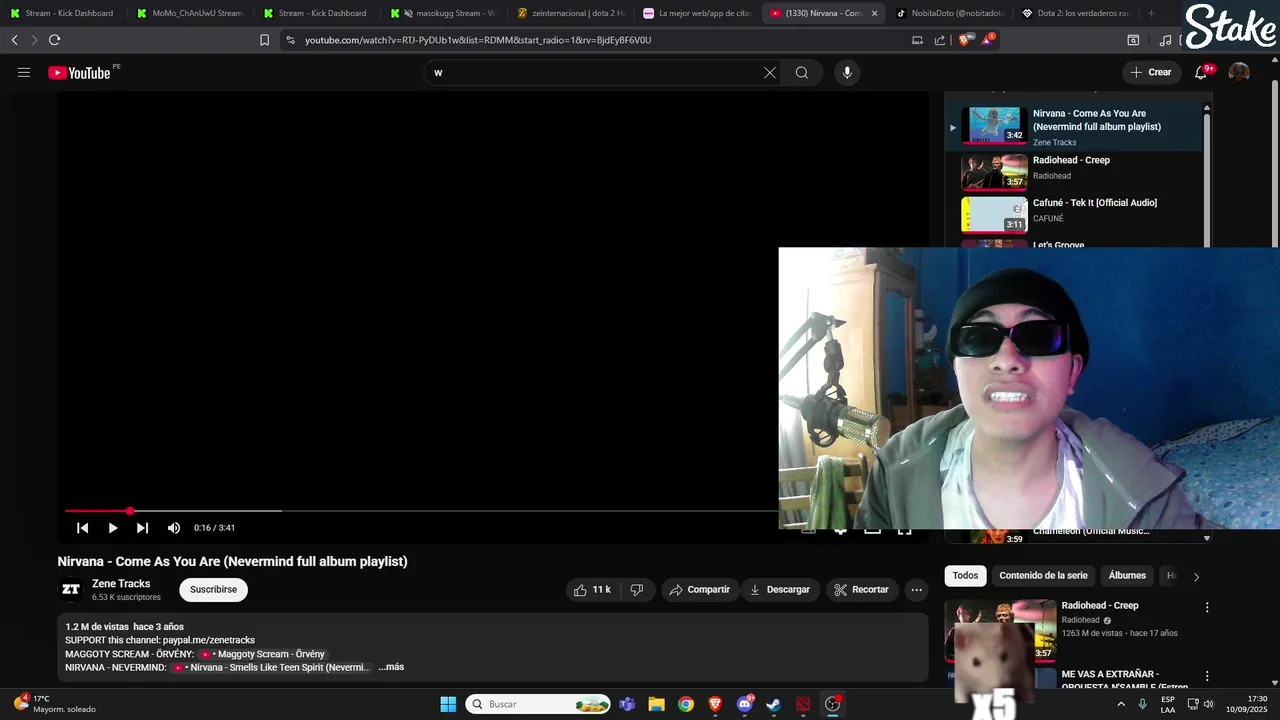This screenshot has width=1280, height=720.
Task: Open a new browser tab
Action: pos(1151,13)
